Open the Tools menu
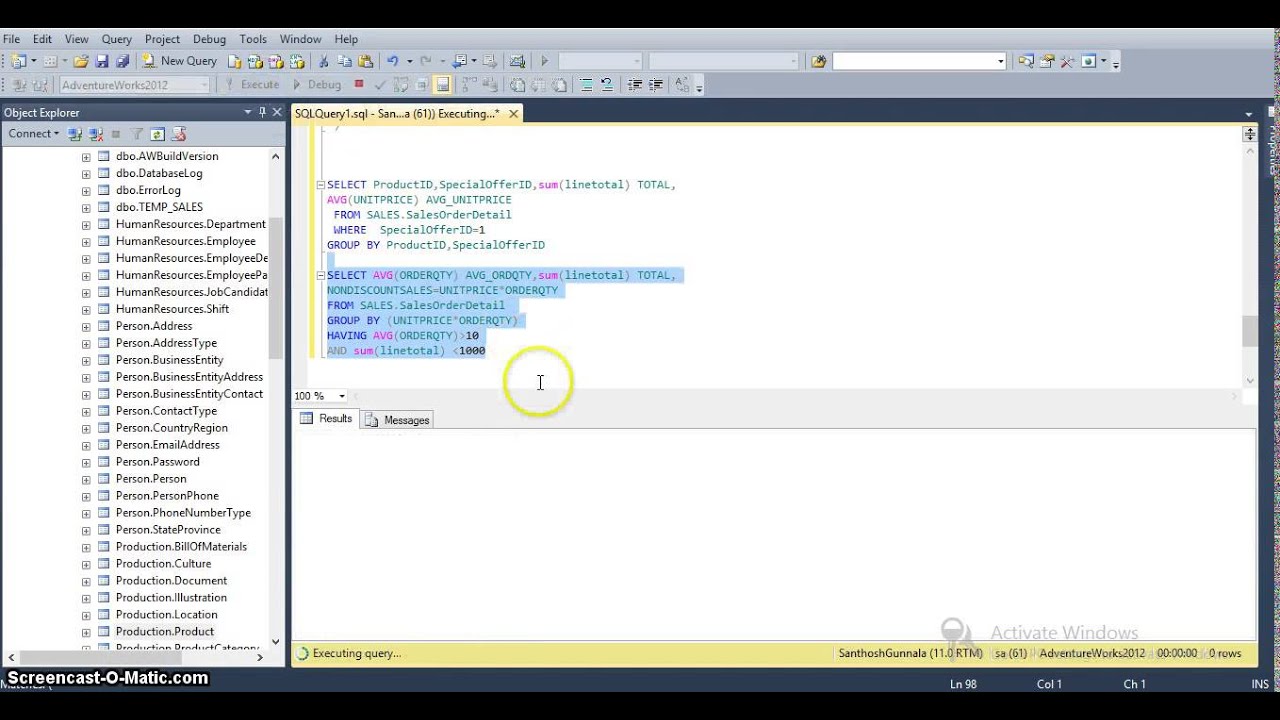This screenshot has height=720, width=1280. 253,39
